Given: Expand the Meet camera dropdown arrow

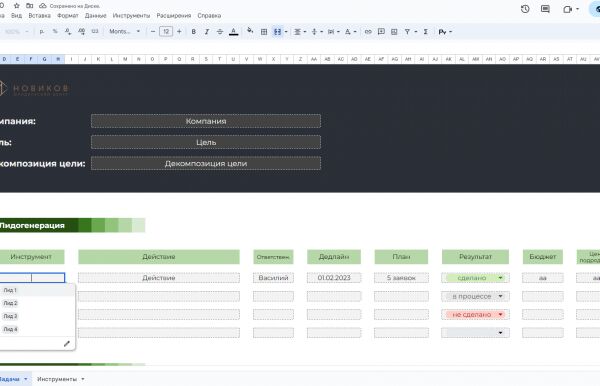Looking at the screenshot, I should [x=577, y=9].
